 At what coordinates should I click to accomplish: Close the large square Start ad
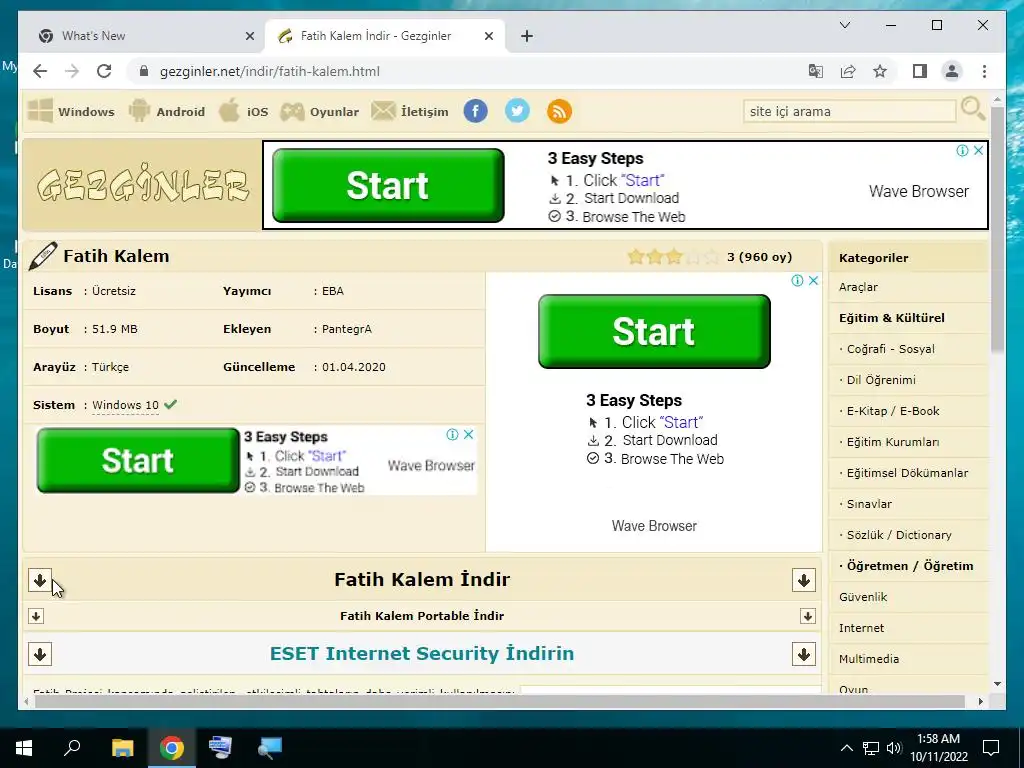tap(813, 280)
